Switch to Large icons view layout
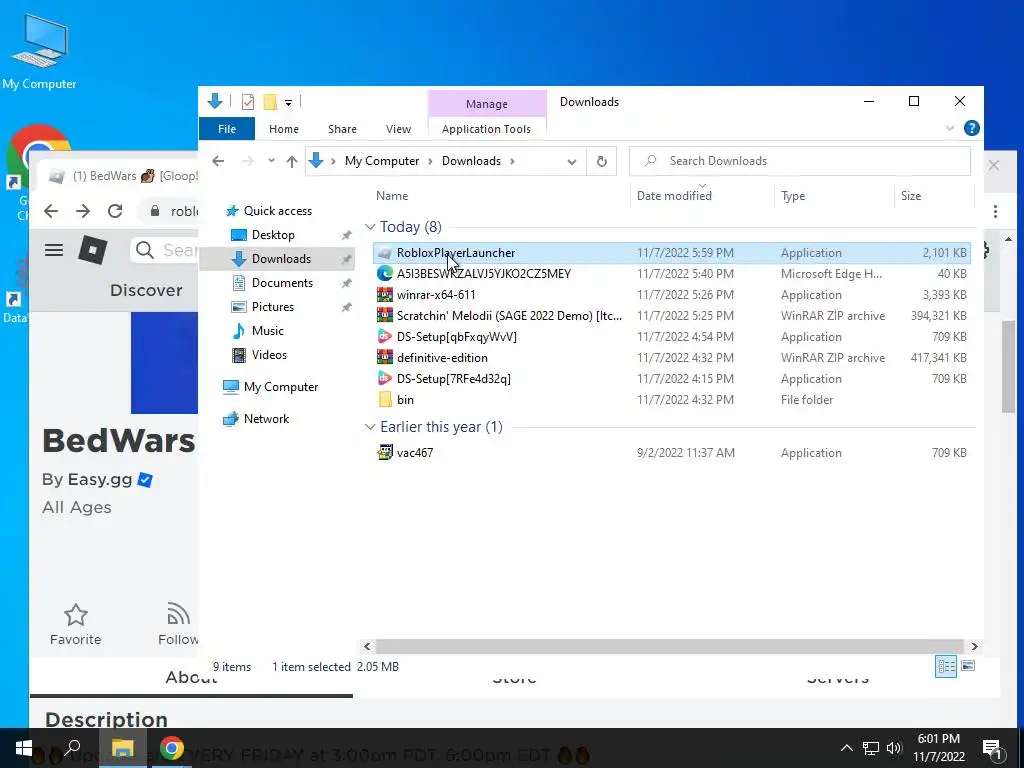Image resolution: width=1024 pixels, height=768 pixels. 968,666
